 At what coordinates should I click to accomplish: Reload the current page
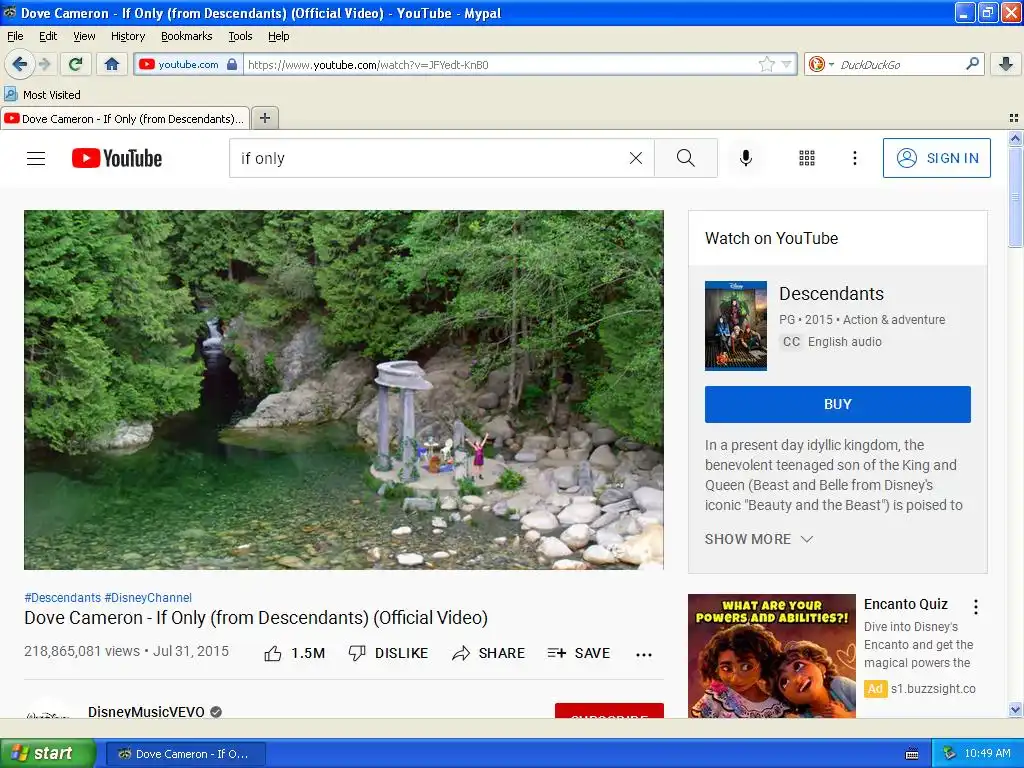point(75,64)
